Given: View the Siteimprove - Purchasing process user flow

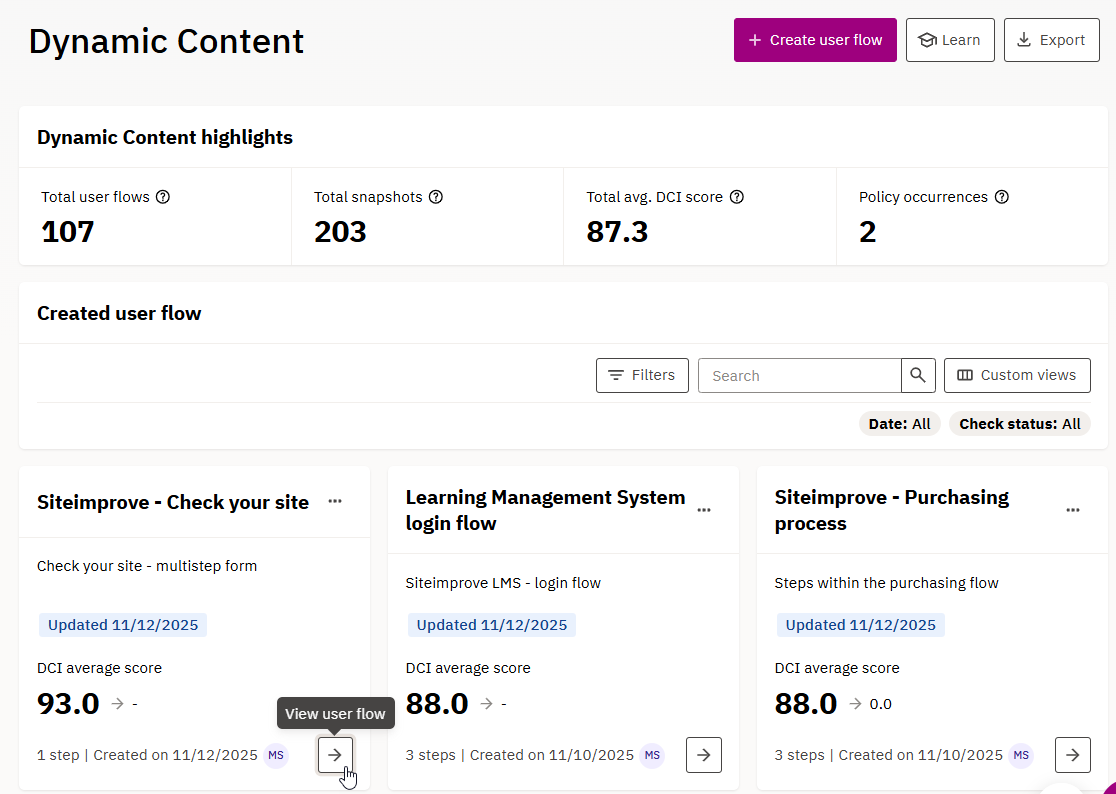Looking at the screenshot, I should click(1072, 755).
